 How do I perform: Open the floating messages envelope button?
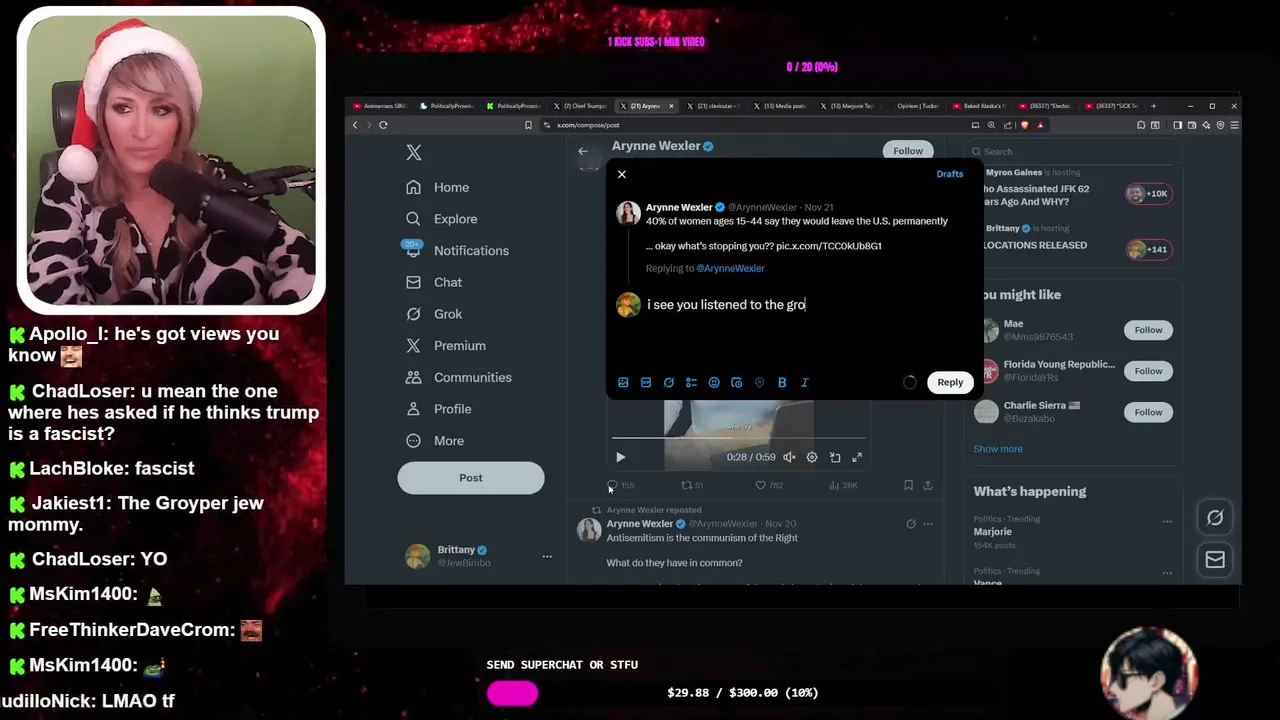tap(1215, 560)
